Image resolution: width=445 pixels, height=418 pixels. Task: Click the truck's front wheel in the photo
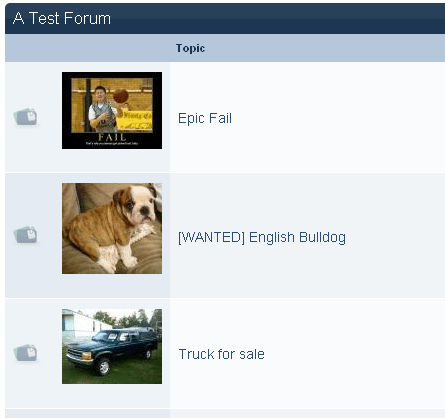click(104, 367)
